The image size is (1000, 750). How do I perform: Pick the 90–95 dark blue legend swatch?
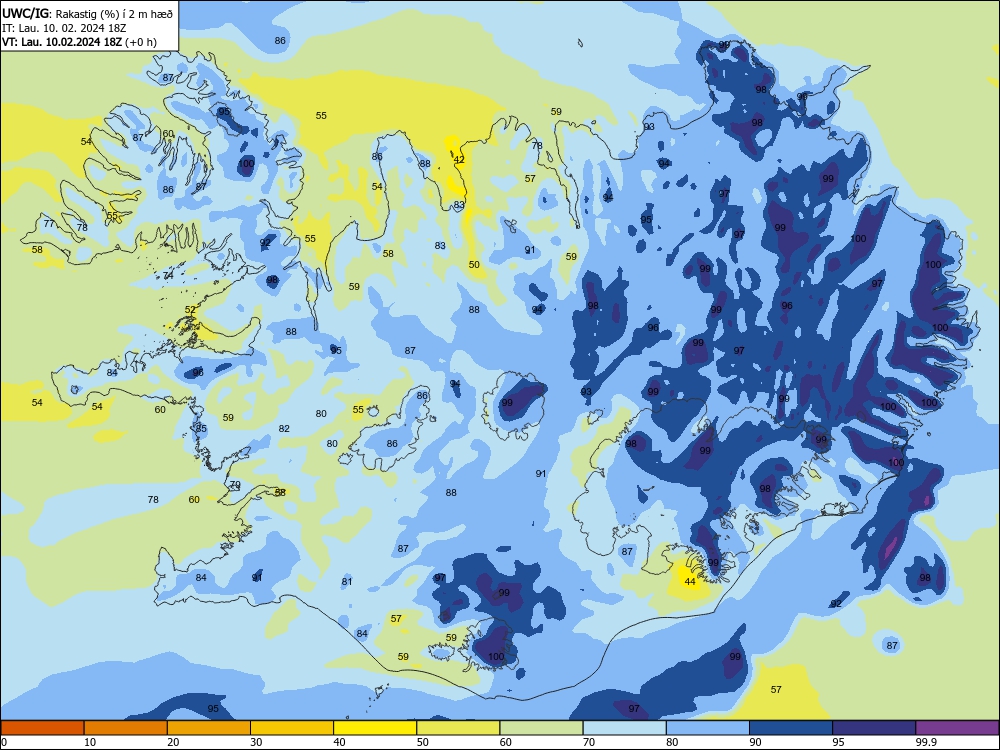(791, 728)
